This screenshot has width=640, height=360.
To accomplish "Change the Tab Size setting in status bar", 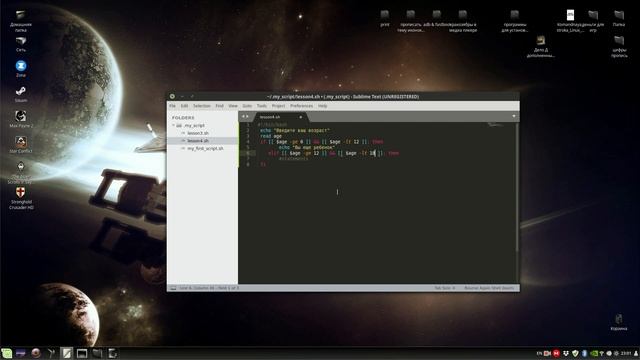I will click(x=444, y=288).
